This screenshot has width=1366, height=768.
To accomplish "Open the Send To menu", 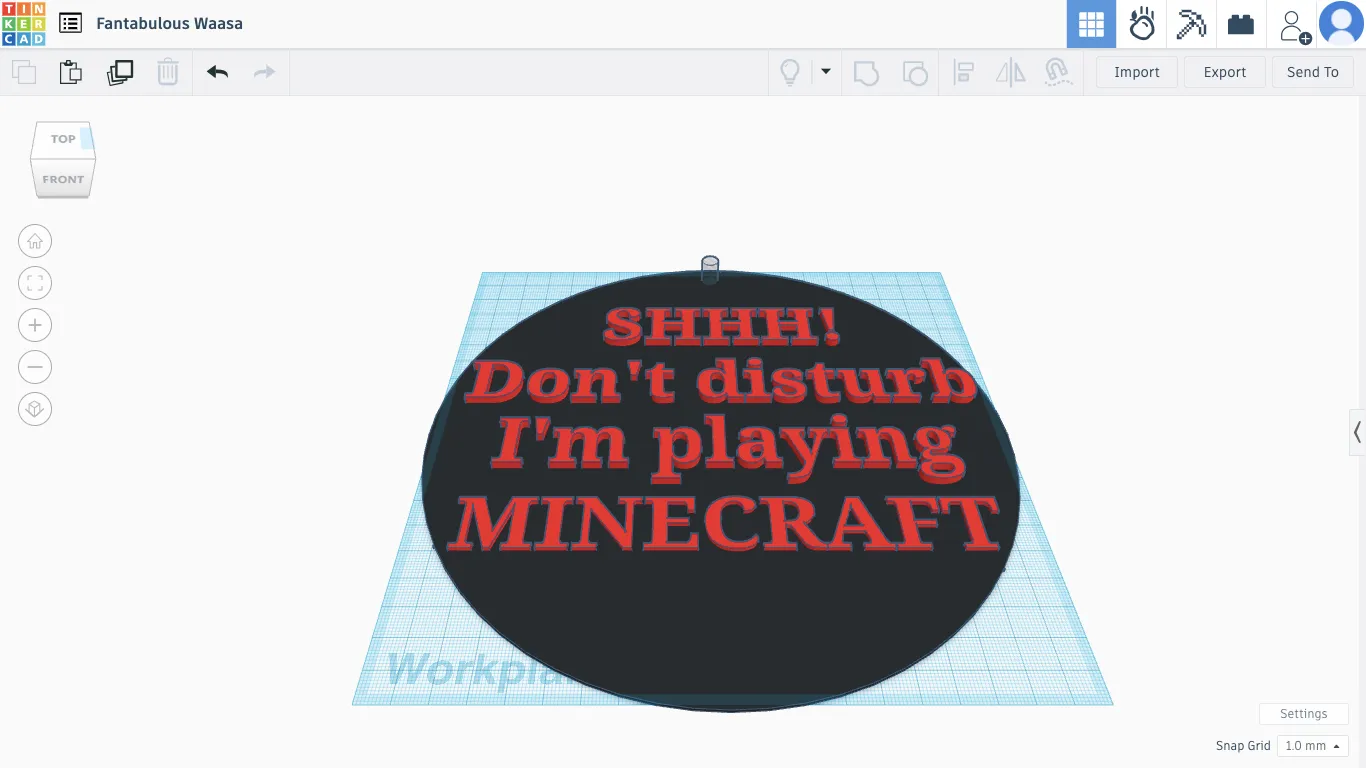I will 1312,72.
